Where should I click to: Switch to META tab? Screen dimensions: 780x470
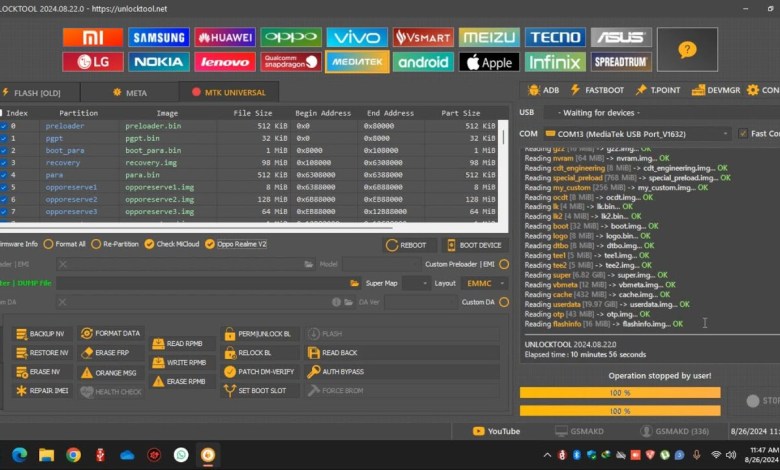130,93
